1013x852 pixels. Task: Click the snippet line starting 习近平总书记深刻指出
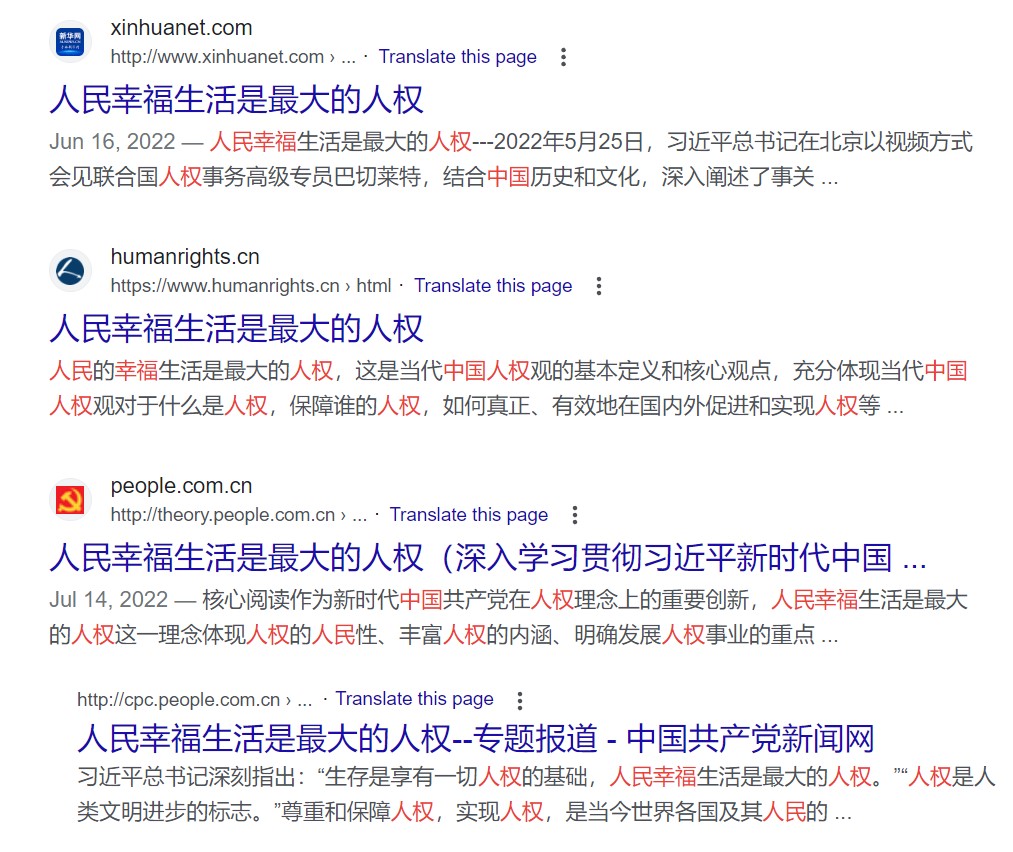point(536,777)
